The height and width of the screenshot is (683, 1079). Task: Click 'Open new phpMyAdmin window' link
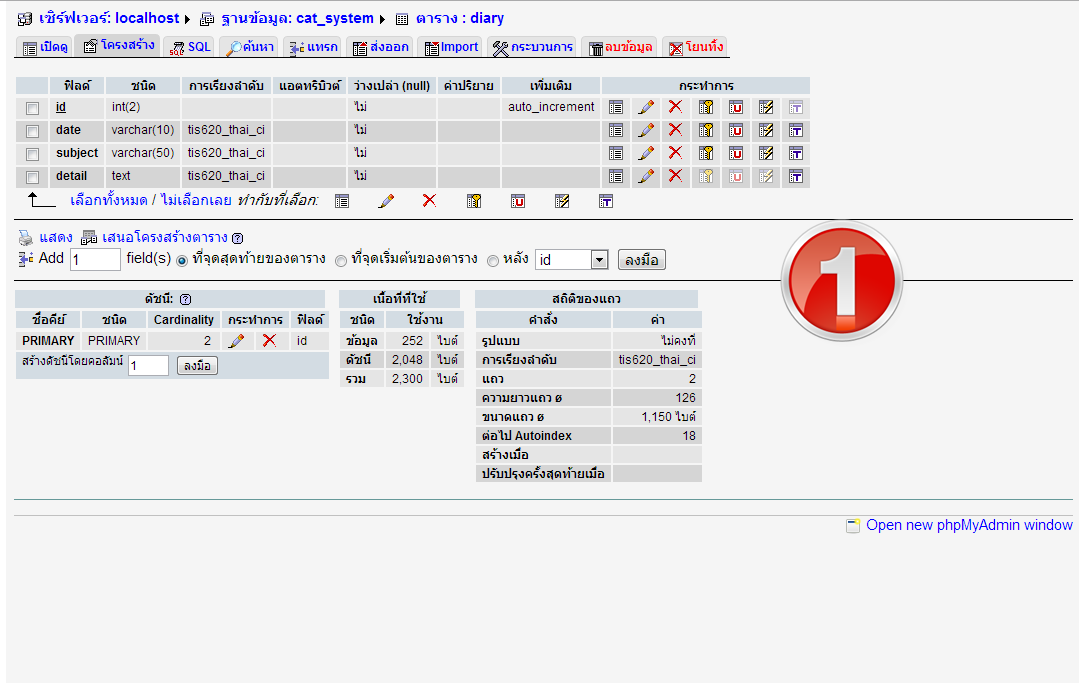[x=968, y=525]
